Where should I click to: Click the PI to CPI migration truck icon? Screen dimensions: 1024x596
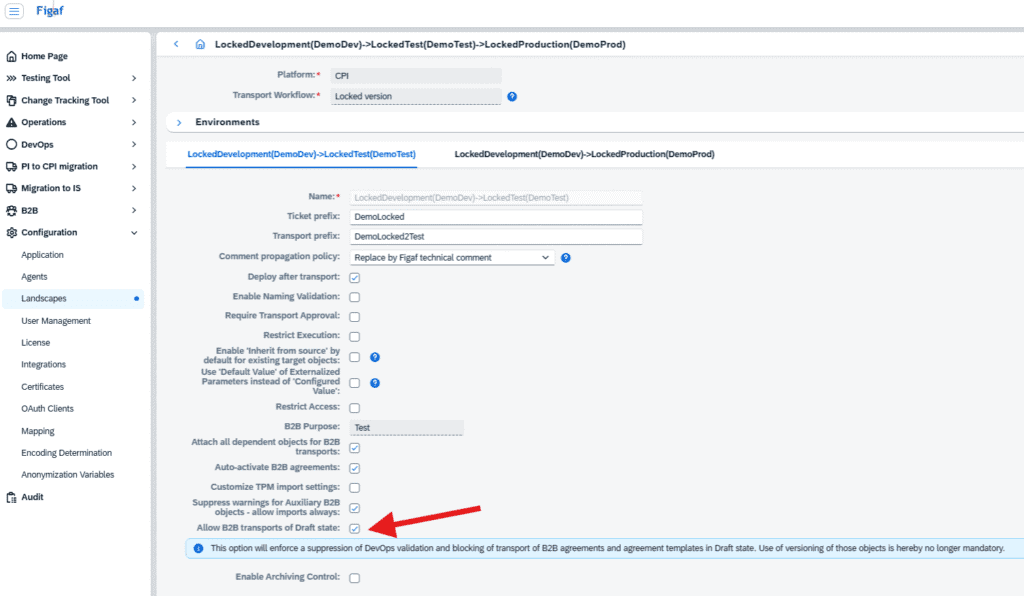coord(11,166)
